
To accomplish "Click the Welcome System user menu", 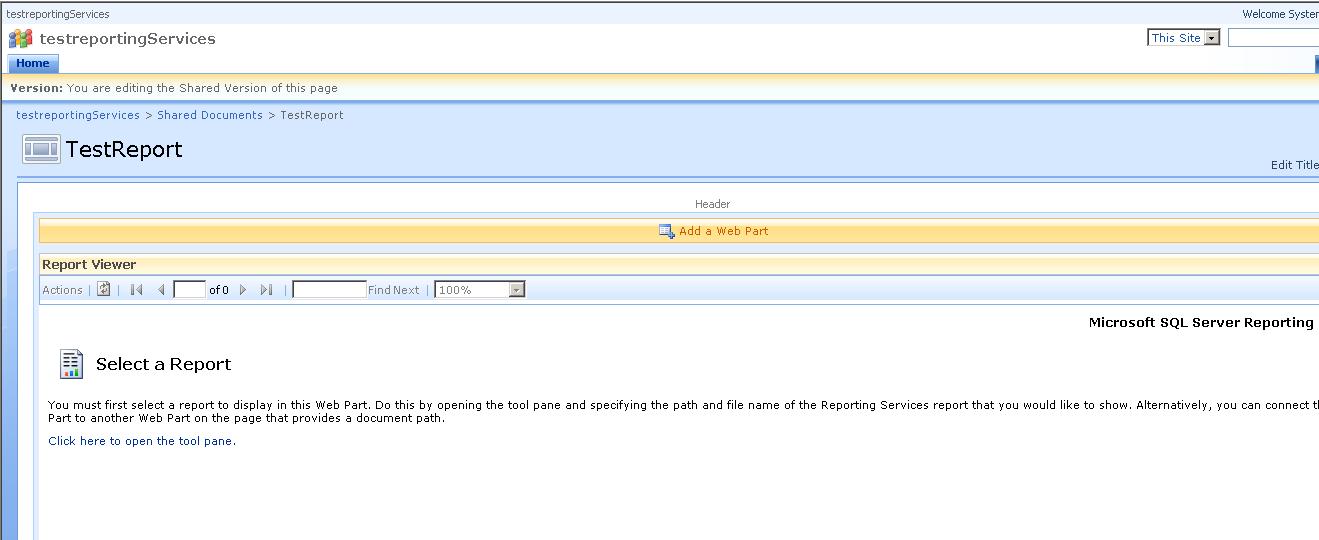I will click(1280, 14).
